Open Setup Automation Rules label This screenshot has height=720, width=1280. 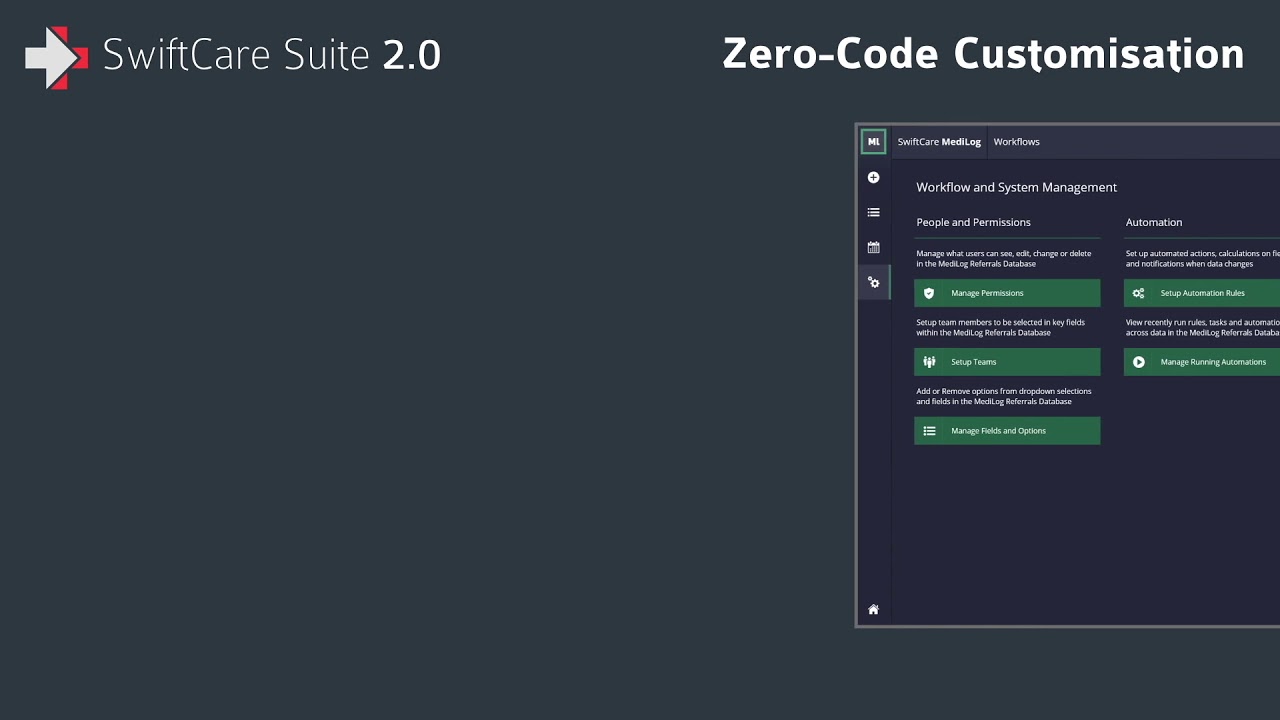pyautogui.click(x=1202, y=293)
